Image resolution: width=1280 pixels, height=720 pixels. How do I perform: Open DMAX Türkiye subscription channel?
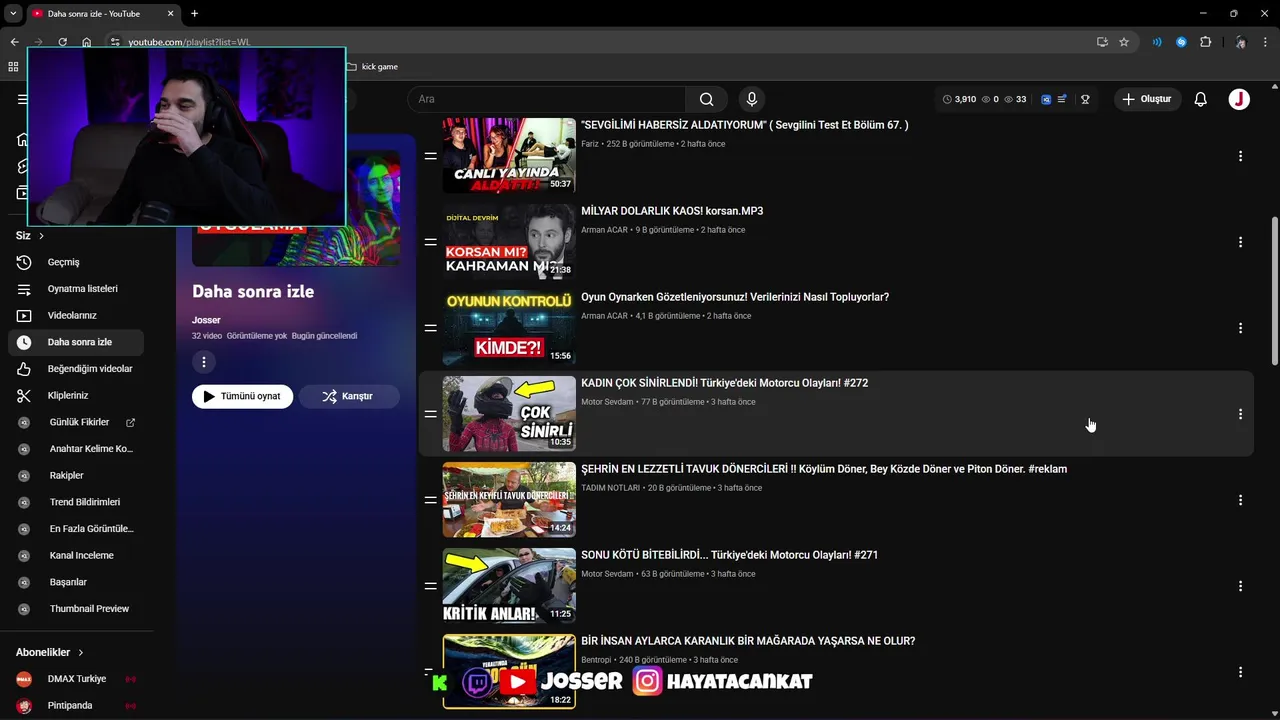(76, 679)
